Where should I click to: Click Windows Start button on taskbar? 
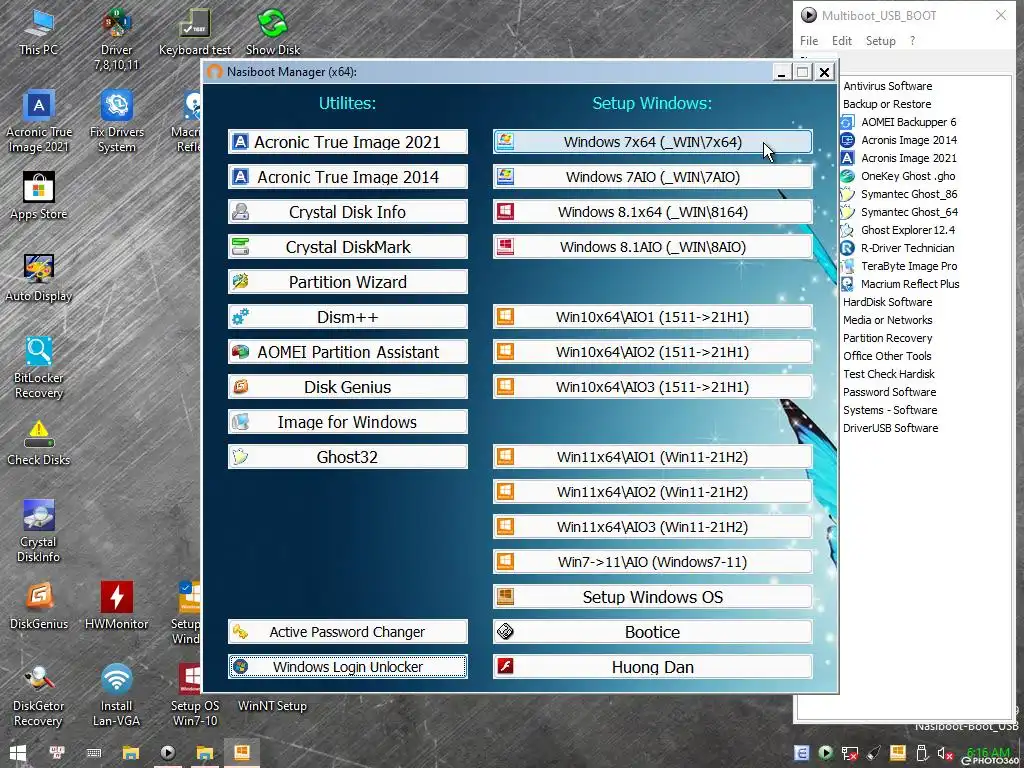pos(18,753)
